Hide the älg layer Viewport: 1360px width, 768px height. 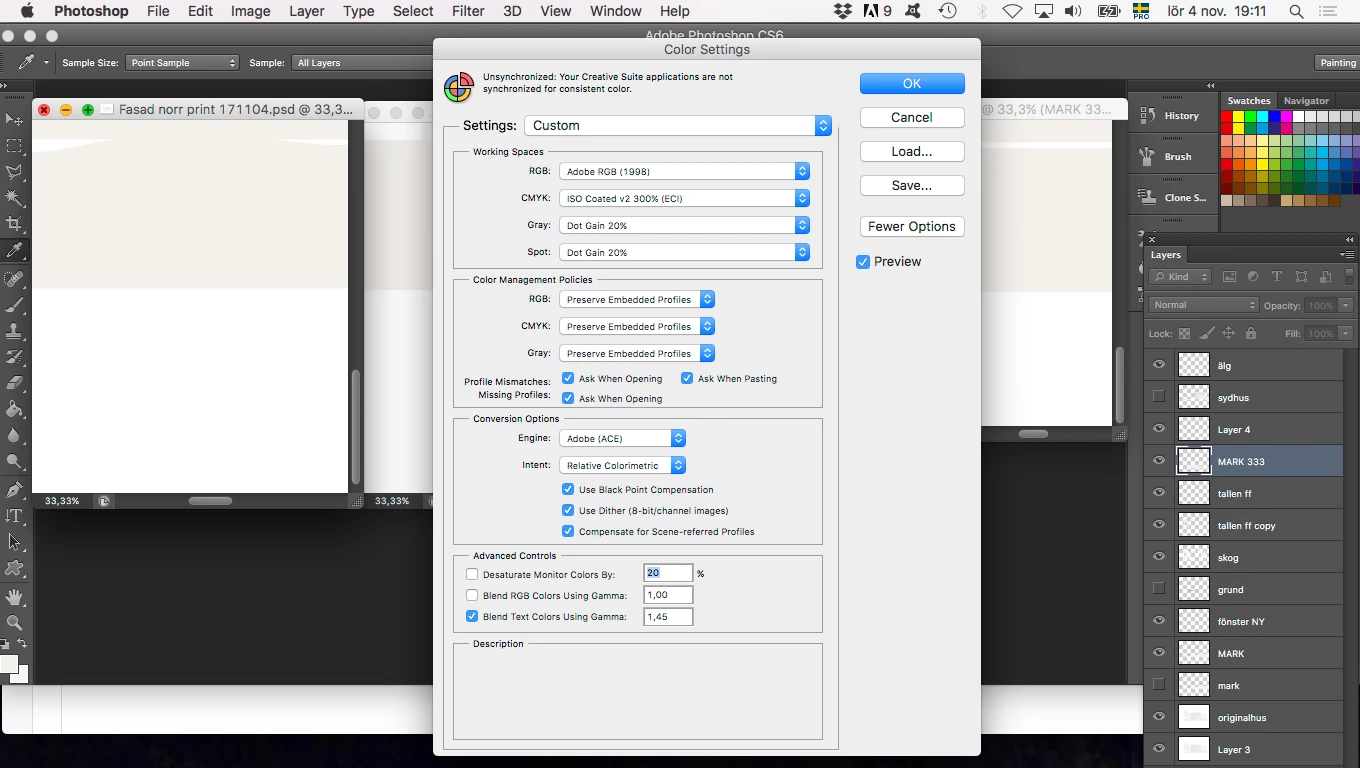[1159, 365]
